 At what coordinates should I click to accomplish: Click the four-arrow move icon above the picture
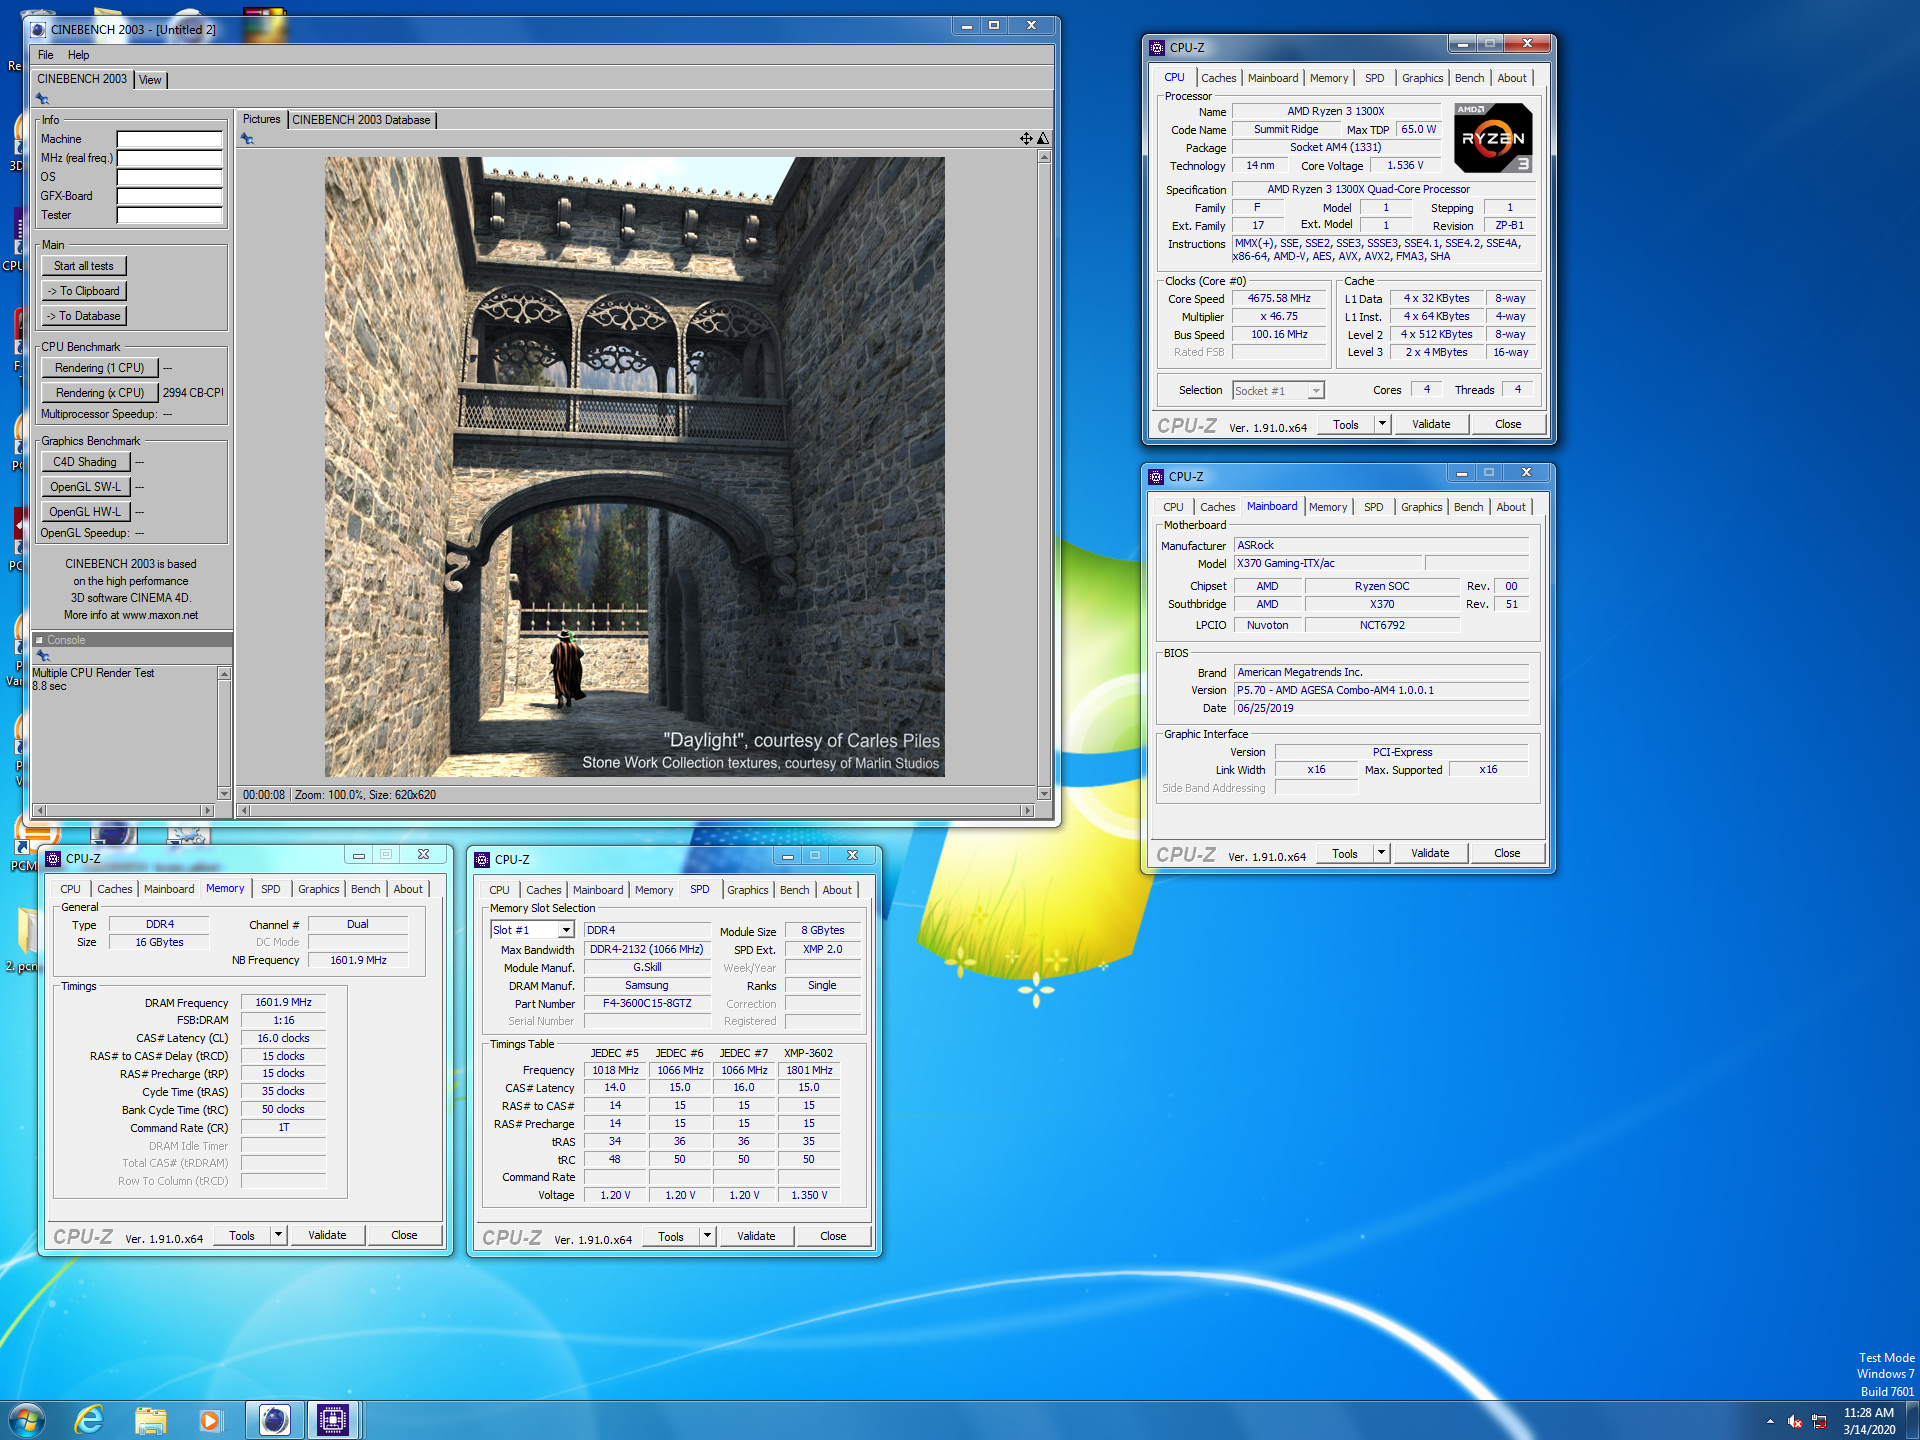1026,139
